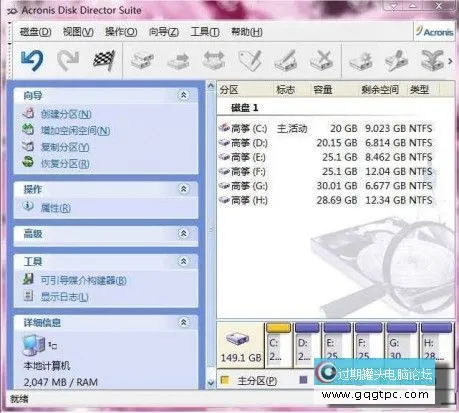This screenshot has width=459, height=413.
Task: Collapse the 工具 panel
Action: tap(183, 261)
